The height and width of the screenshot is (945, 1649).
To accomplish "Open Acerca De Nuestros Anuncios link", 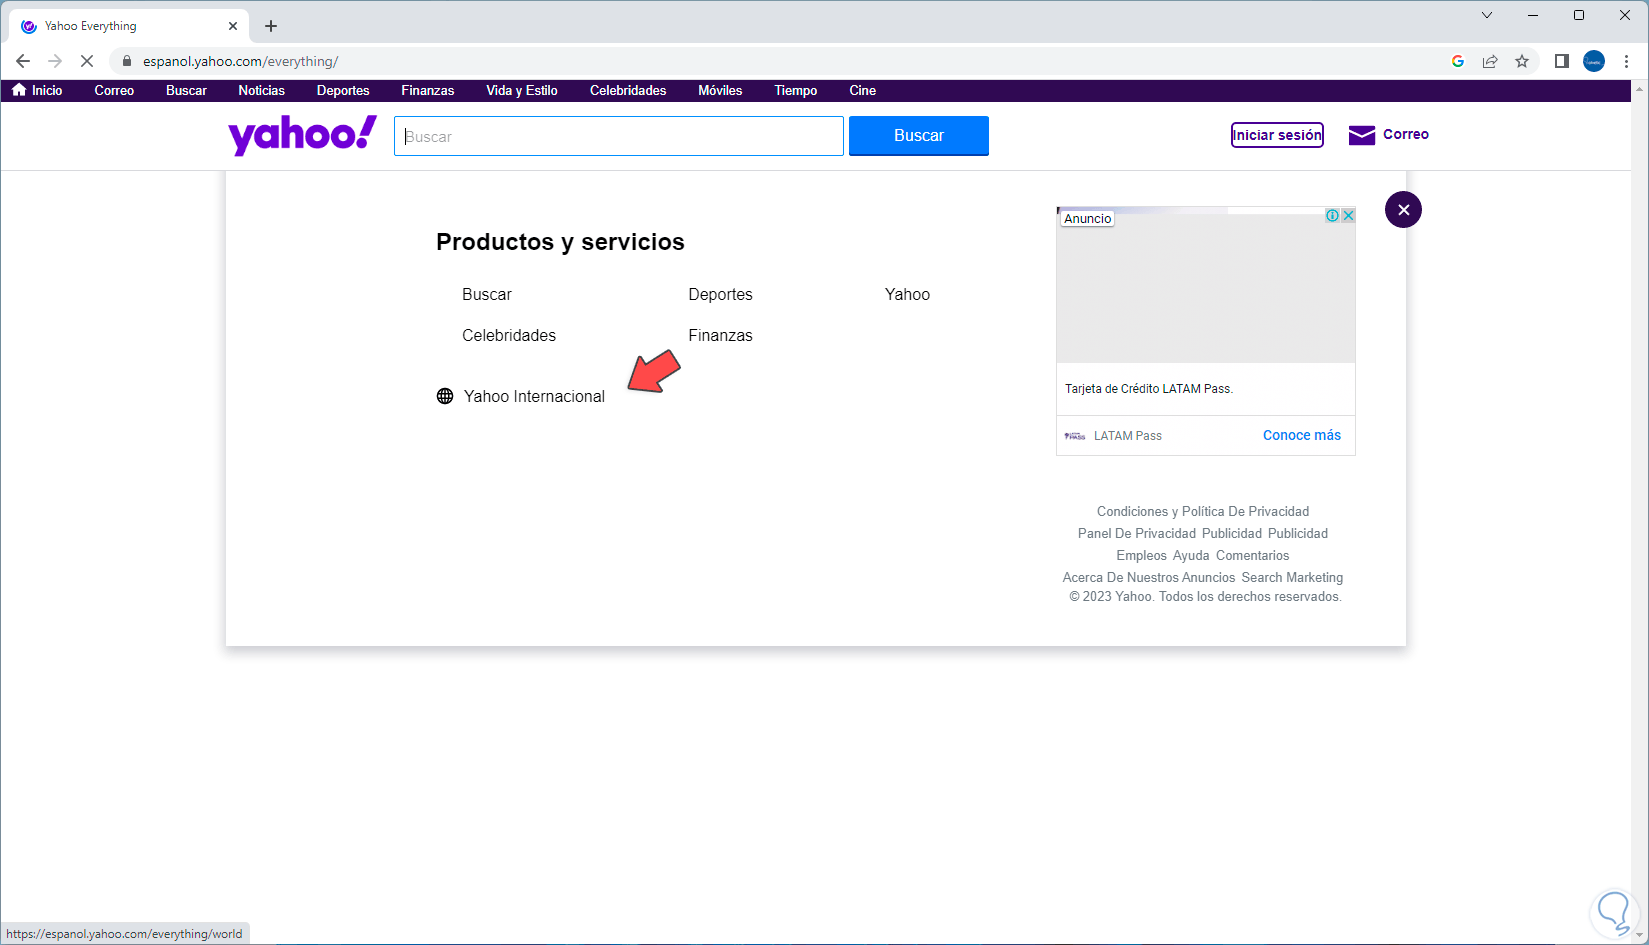I will click(x=1149, y=577).
